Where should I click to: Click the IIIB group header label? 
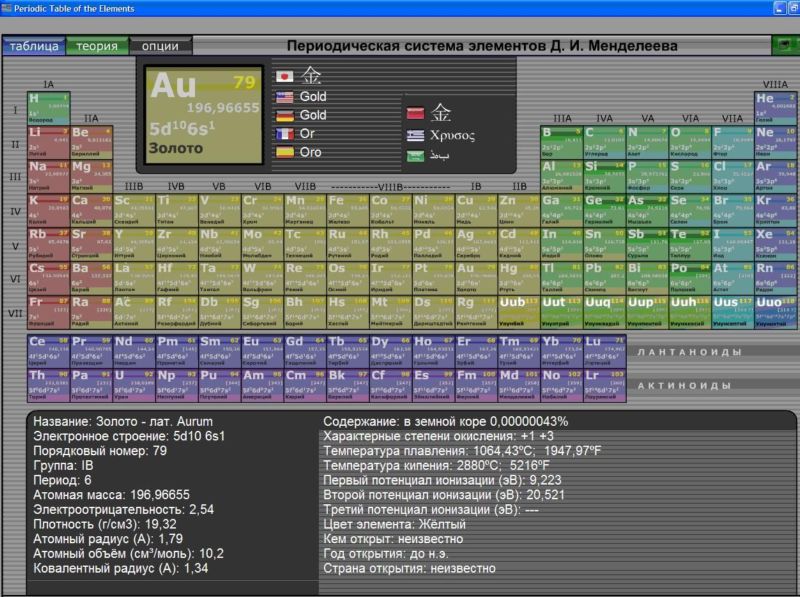[134, 187]
